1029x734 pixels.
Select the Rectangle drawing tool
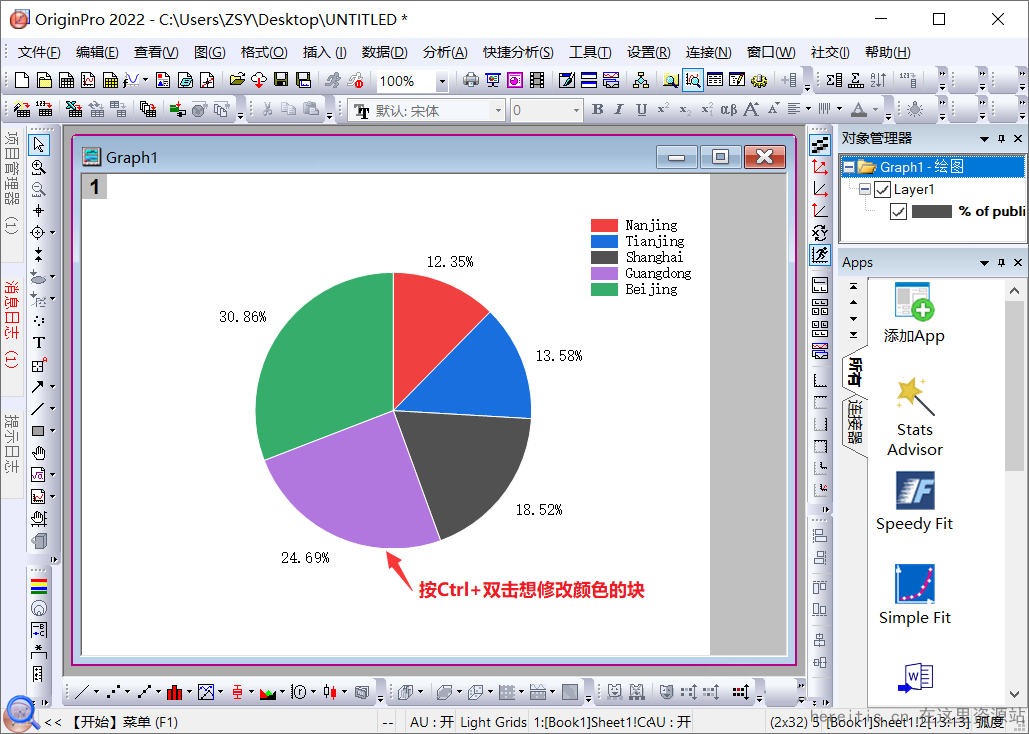pyautogui.click(x=38, y=431)
